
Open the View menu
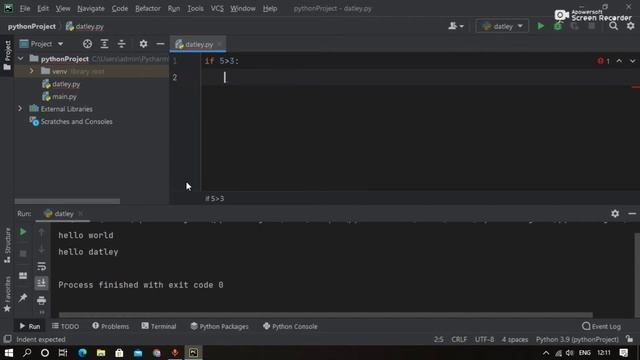click(x=63, y=8)
